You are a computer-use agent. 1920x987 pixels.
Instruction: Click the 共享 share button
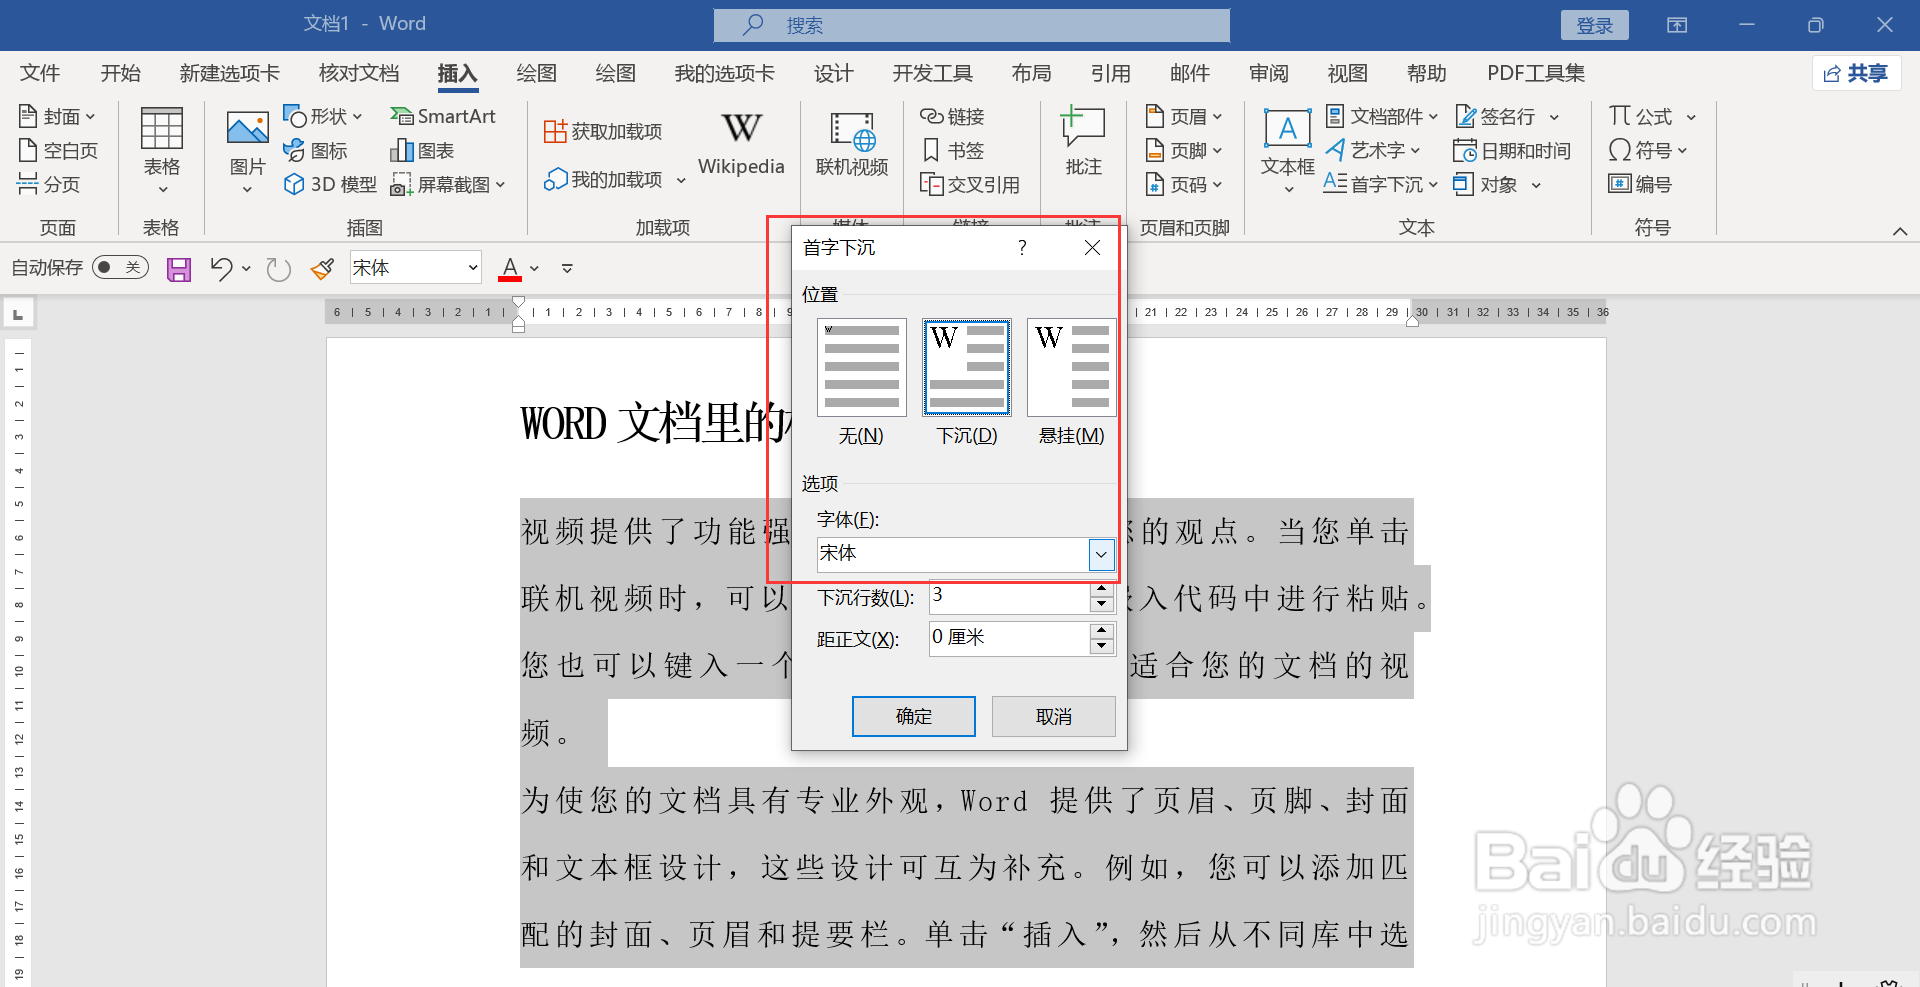point(1857,73)
